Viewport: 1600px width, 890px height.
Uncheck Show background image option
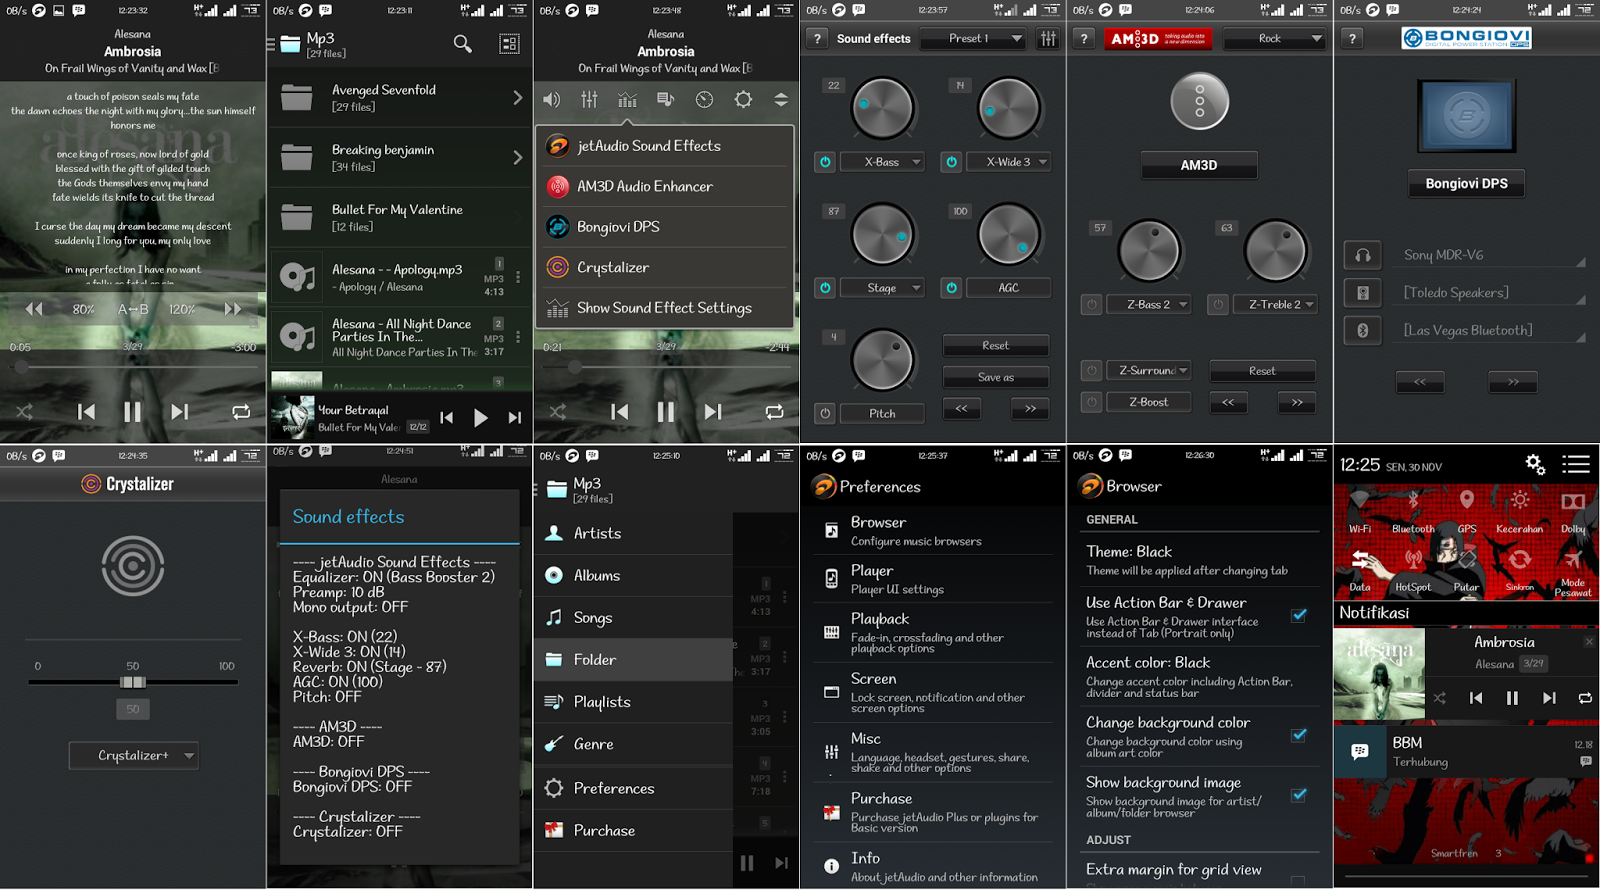pyautogui.click(x=1298, y=795)
